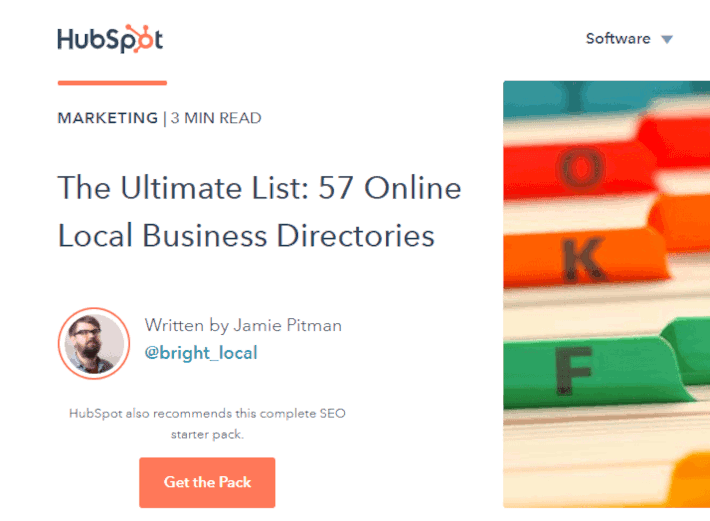Click 'The Ultimate List' article headline

[259, 211]
